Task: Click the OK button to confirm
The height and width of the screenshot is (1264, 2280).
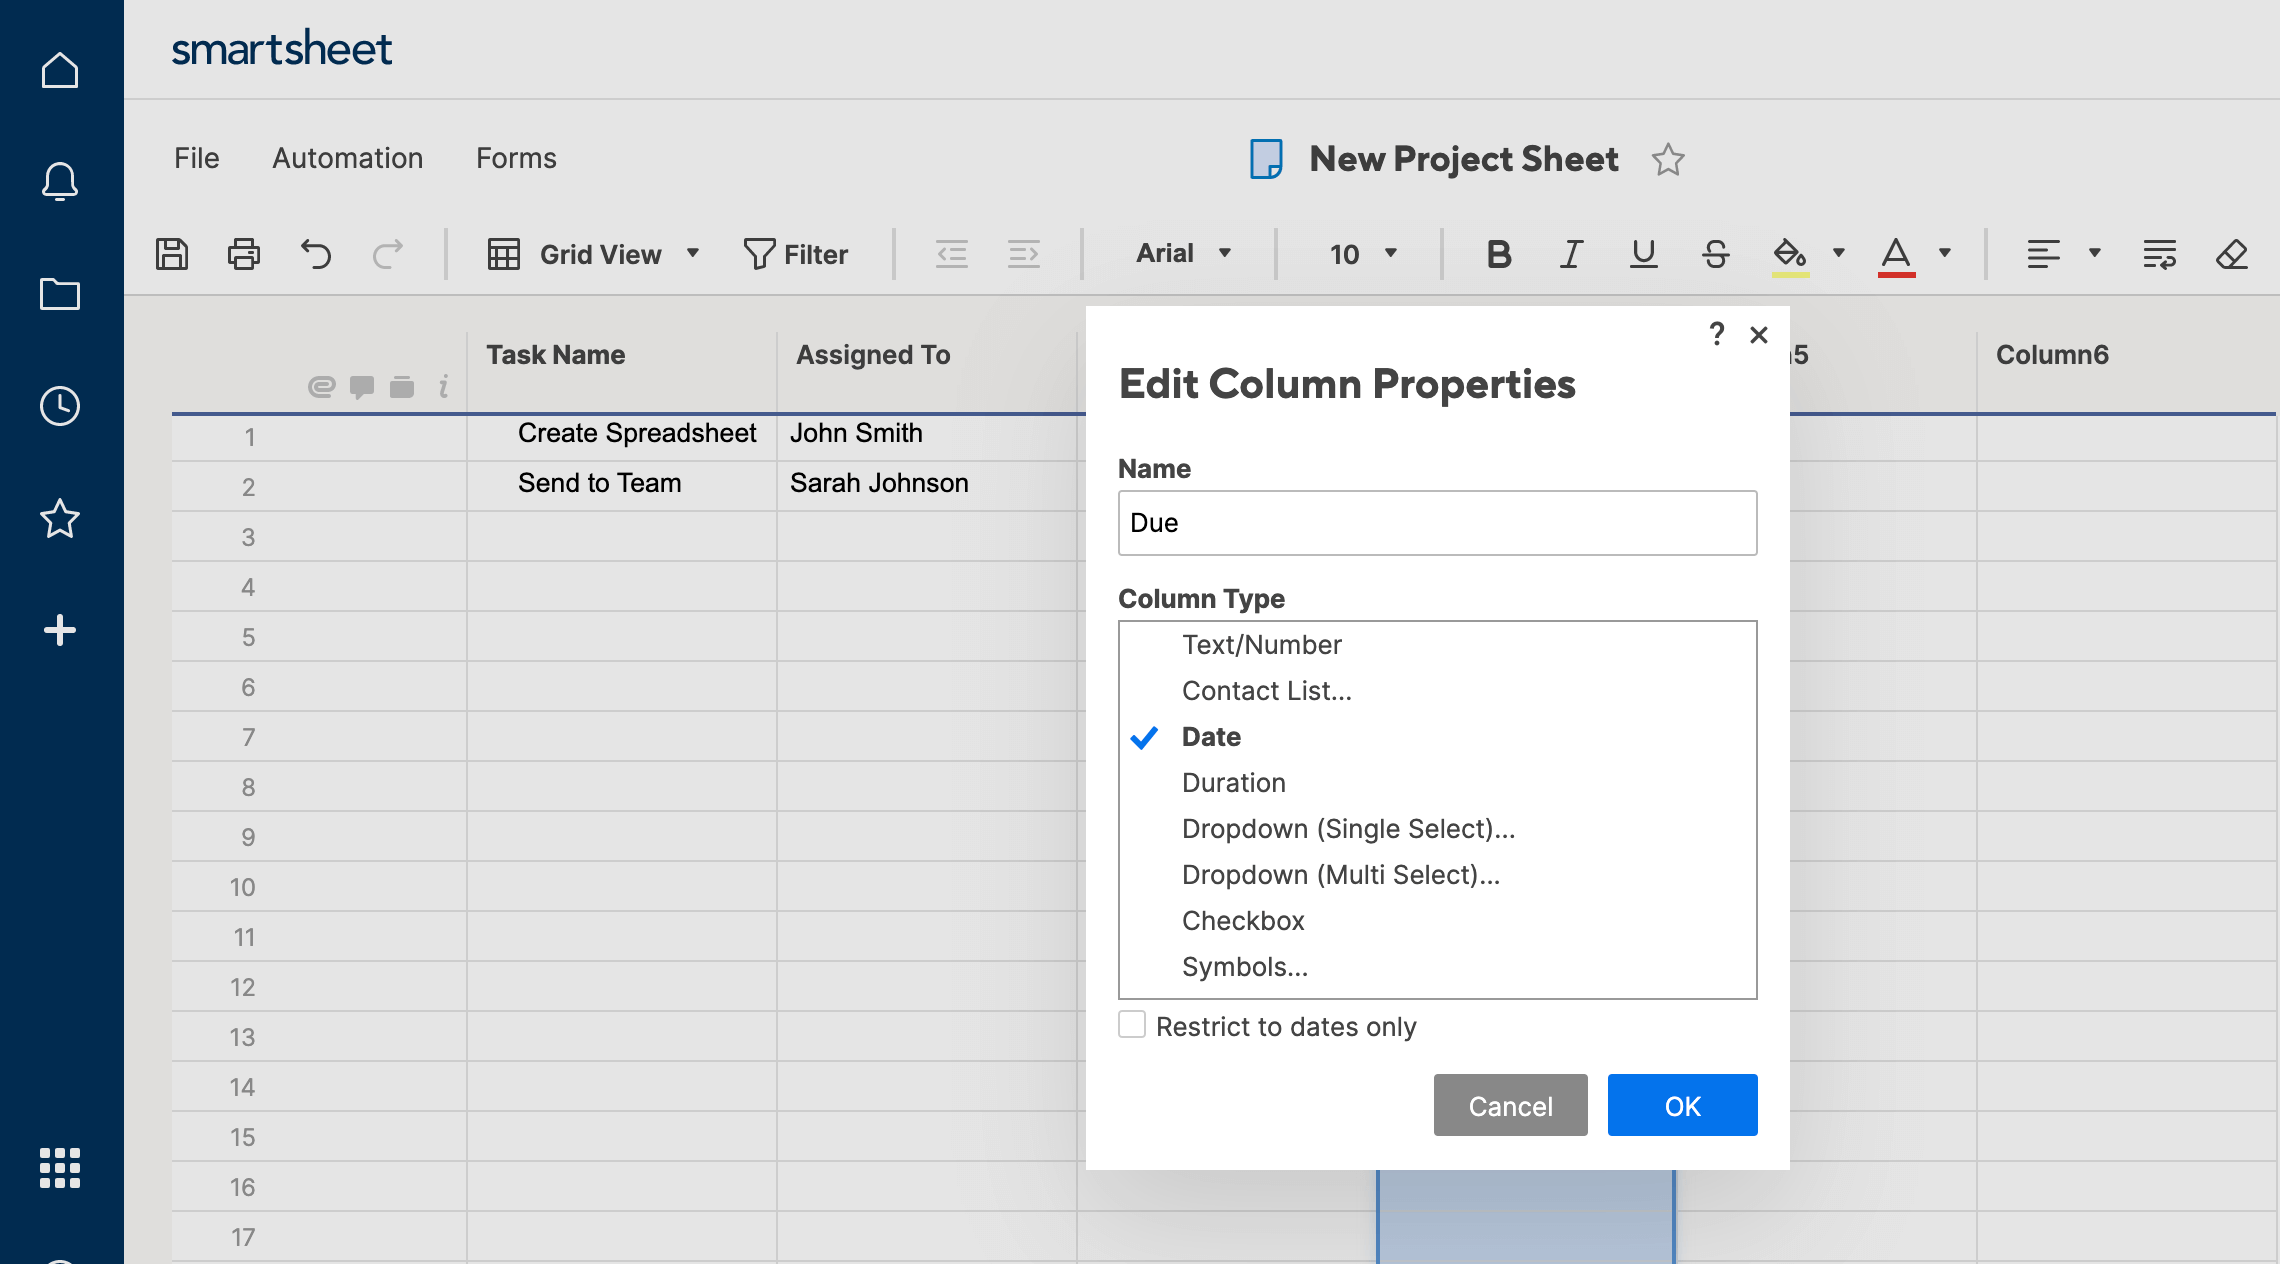Action: coord(1682,1105)
